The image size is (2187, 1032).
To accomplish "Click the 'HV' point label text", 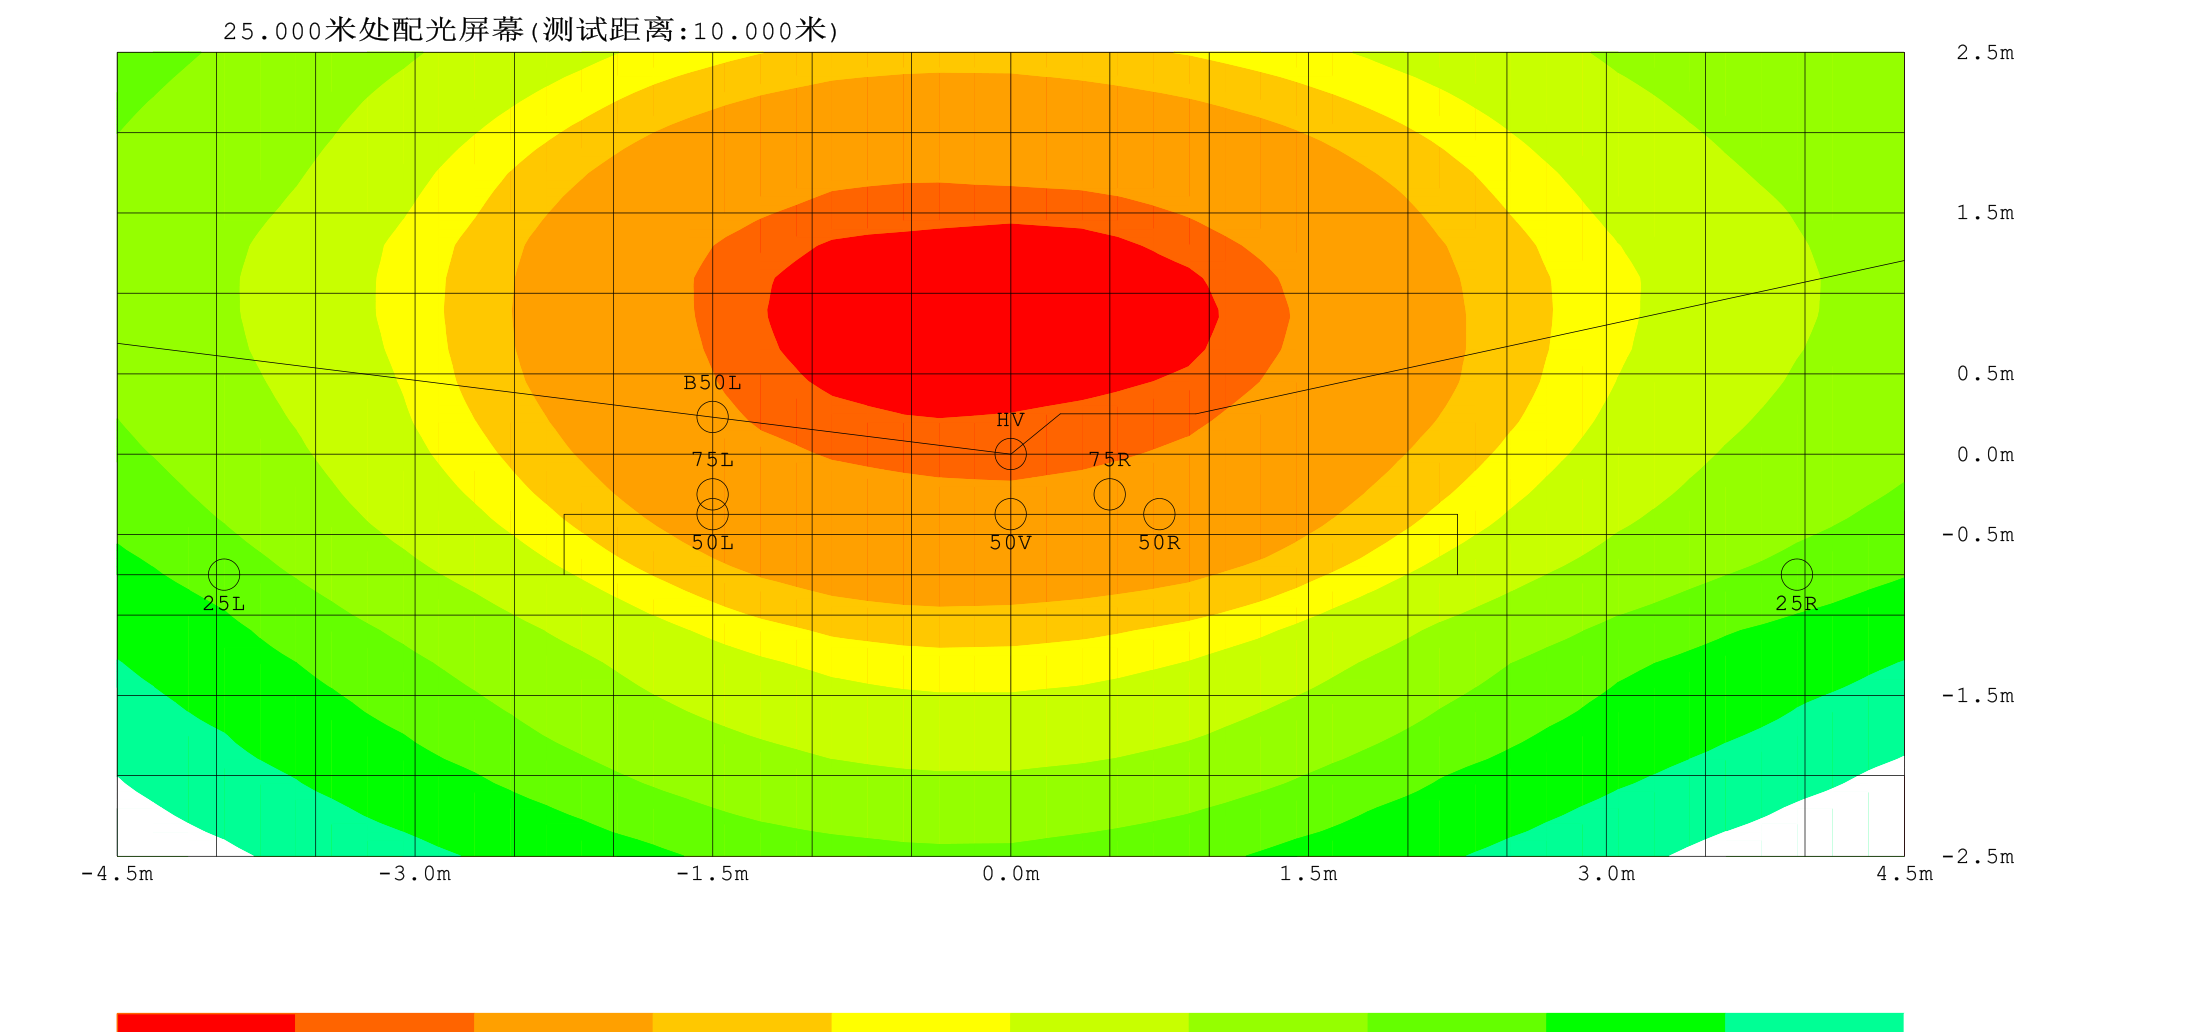I will tap(1010, 421).
